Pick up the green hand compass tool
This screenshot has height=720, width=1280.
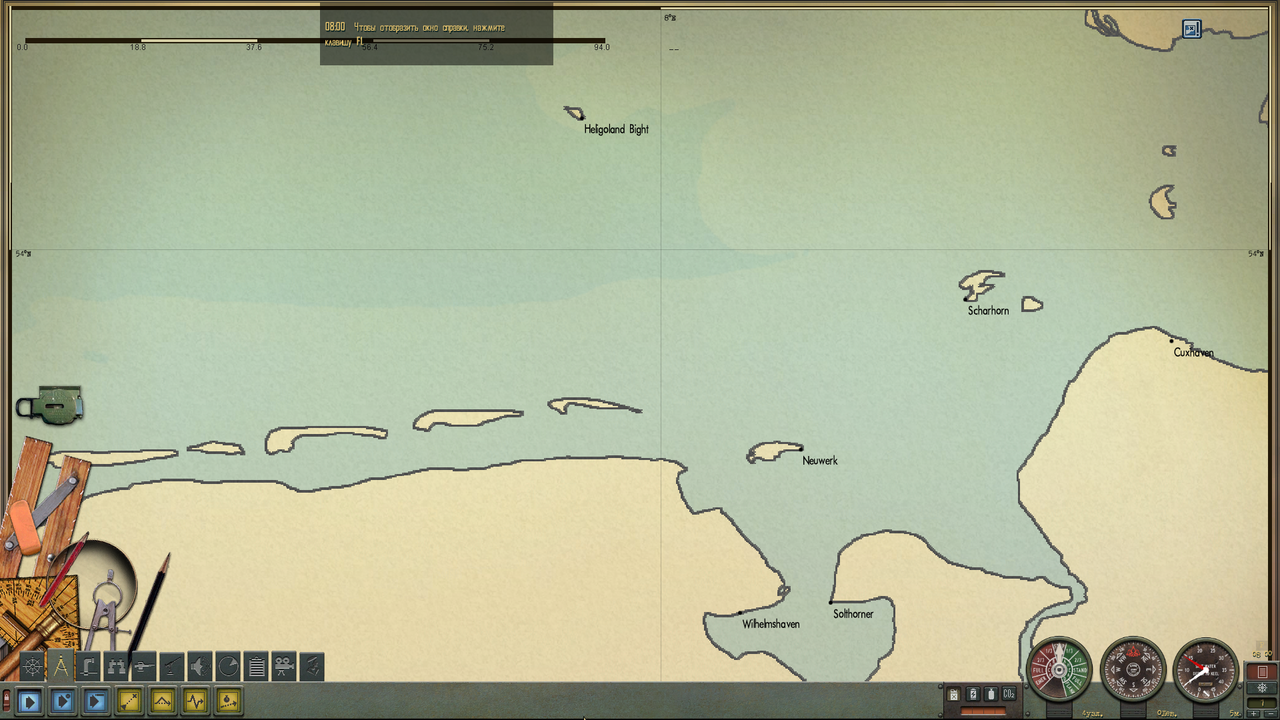click(50, 405)
